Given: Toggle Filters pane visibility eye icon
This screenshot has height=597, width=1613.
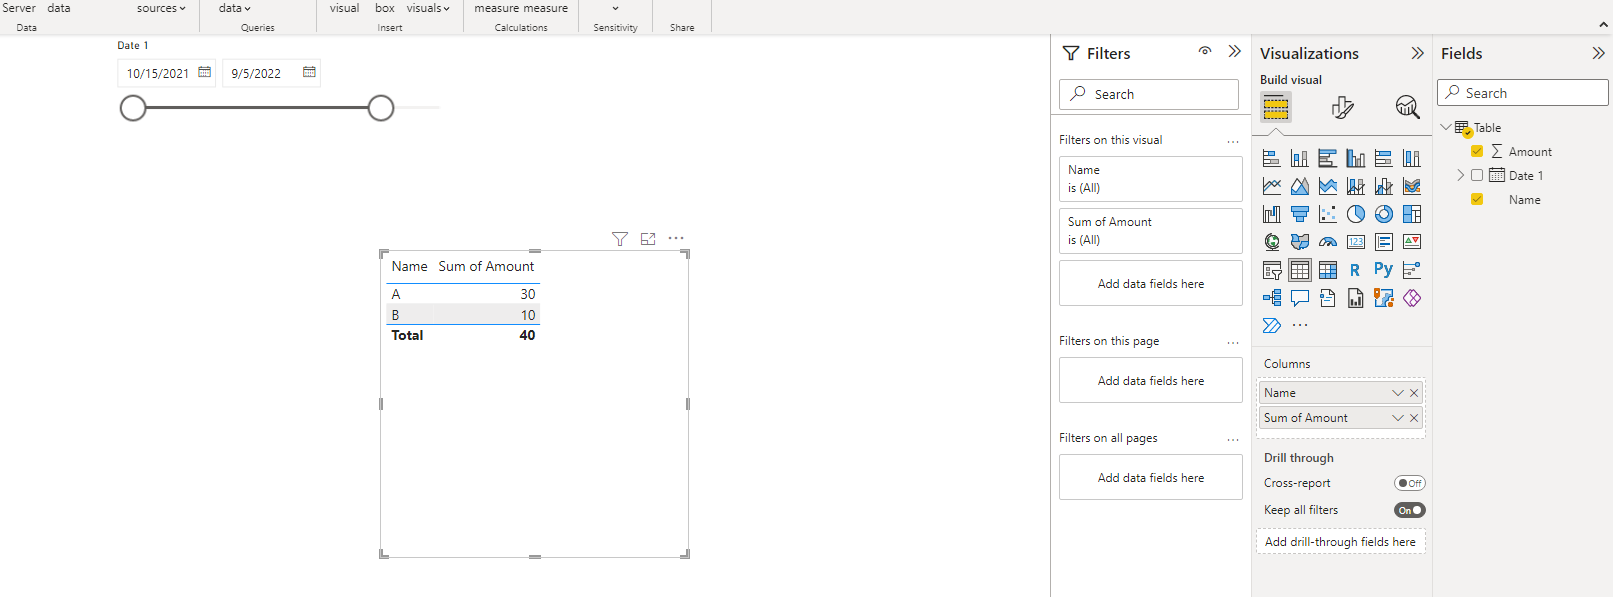Looking at the screenshot, I should click(x=1205, y=51).
